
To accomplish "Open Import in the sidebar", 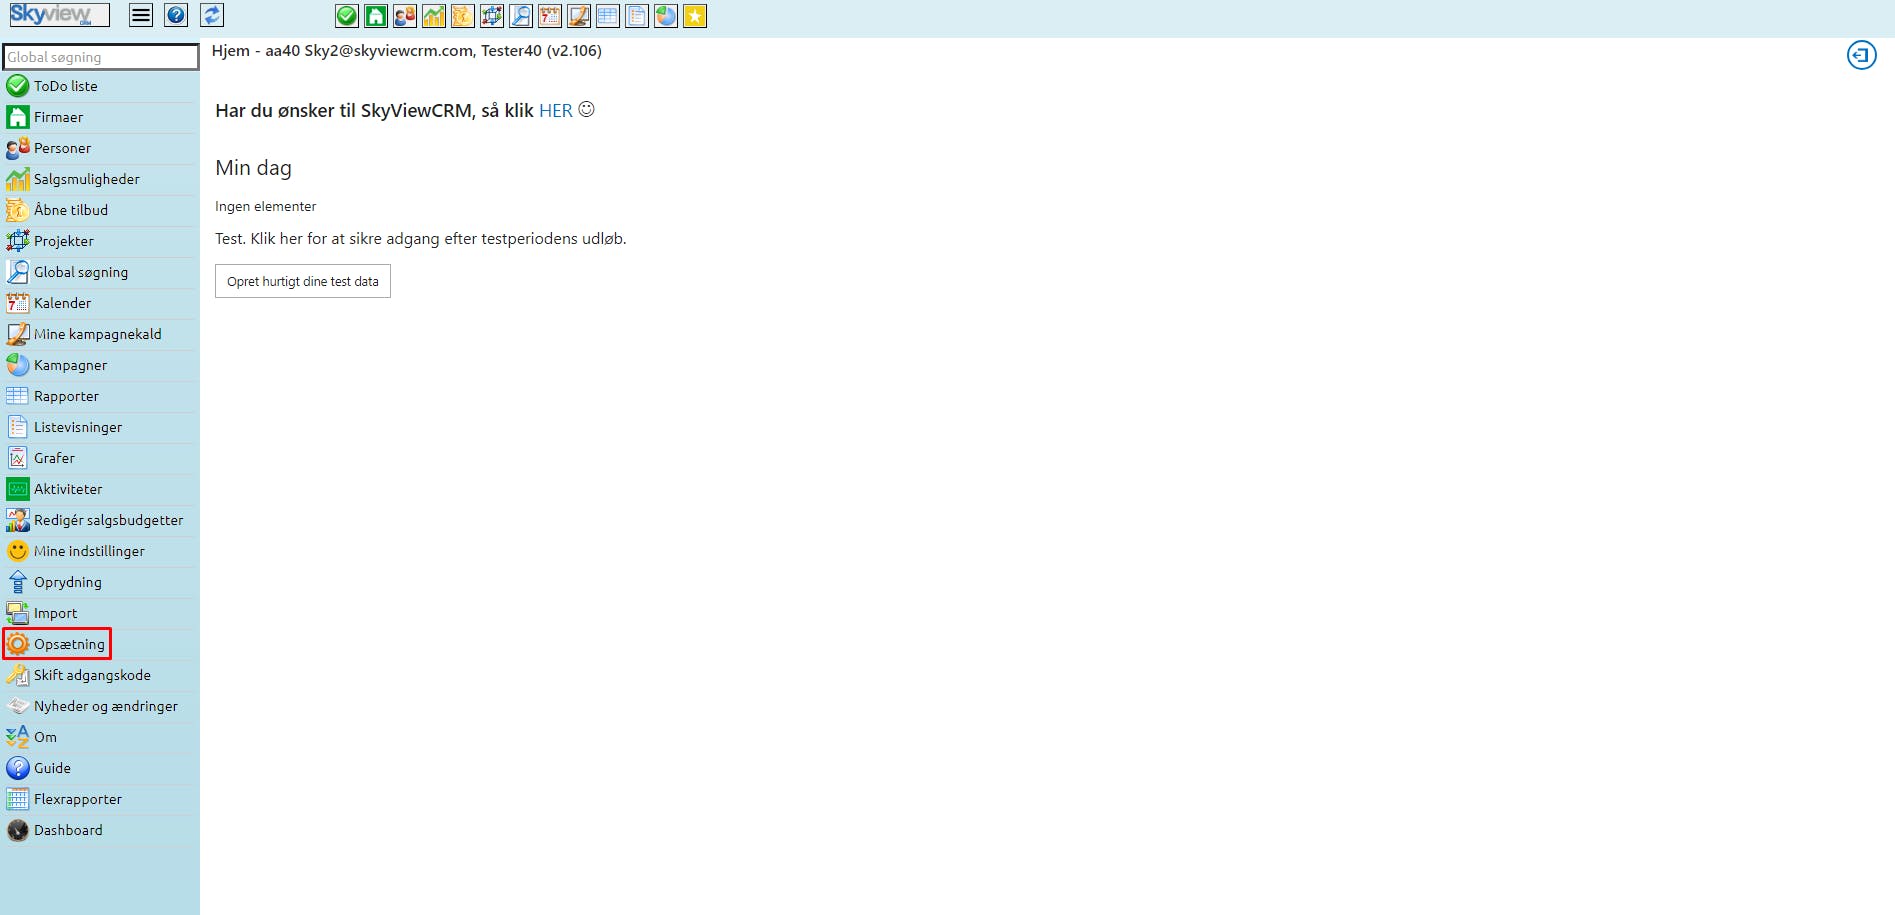I will click(x=100, y=613).
